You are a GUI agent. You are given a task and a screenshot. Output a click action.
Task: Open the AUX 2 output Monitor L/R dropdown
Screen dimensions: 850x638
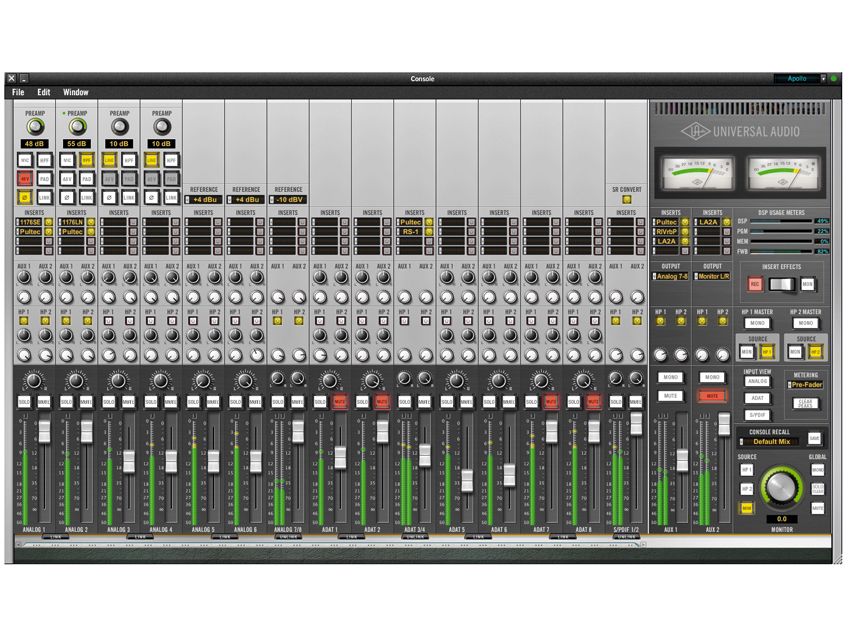coord(712,276)
